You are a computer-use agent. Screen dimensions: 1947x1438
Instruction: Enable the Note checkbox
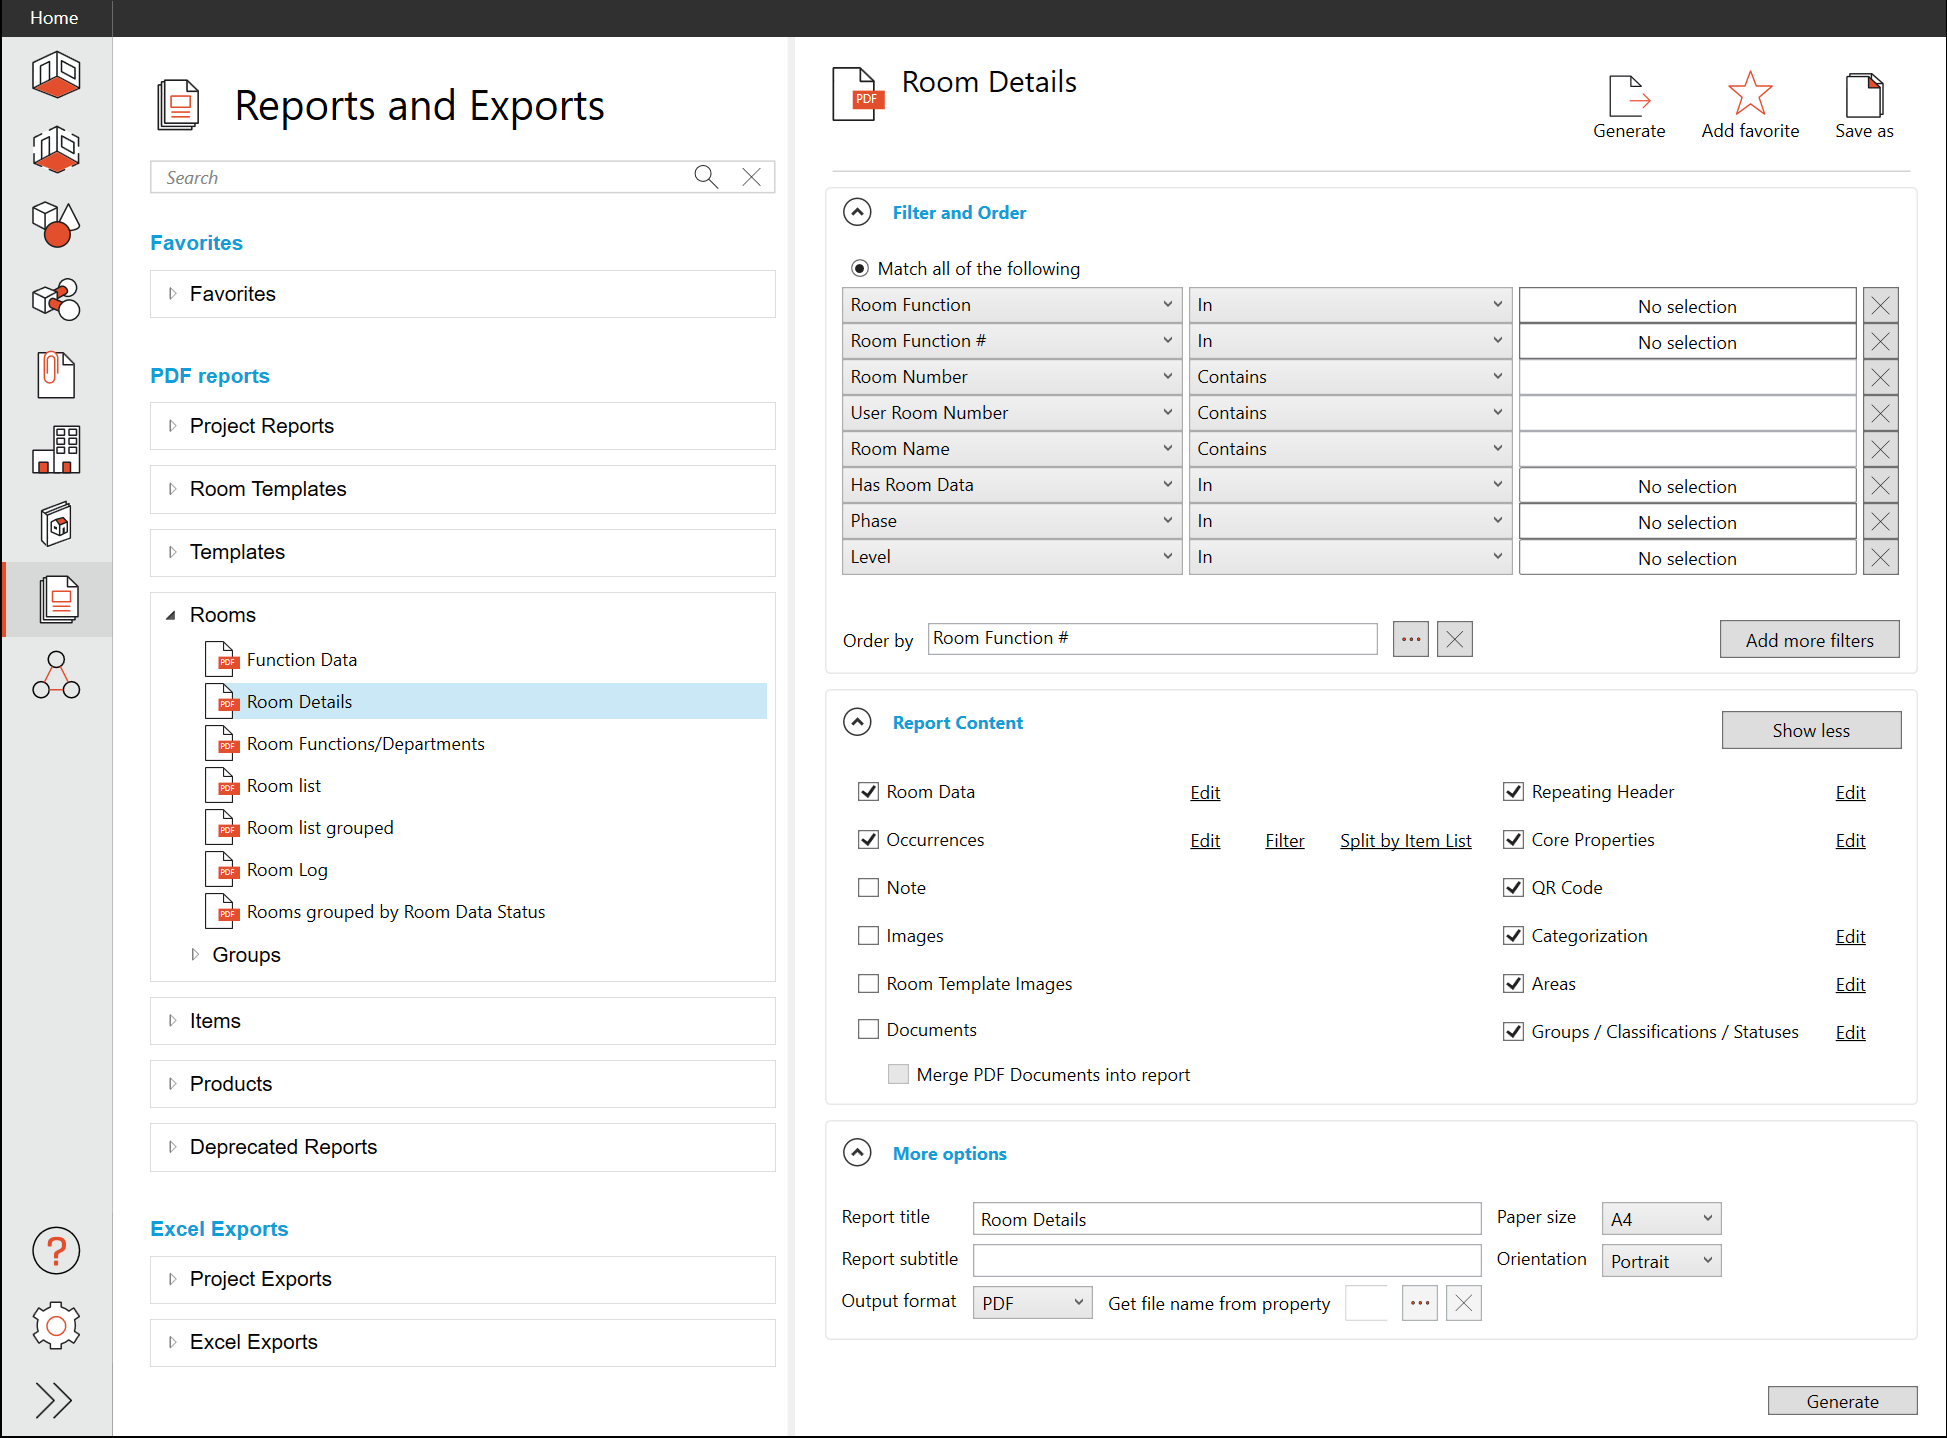(868, 888)
